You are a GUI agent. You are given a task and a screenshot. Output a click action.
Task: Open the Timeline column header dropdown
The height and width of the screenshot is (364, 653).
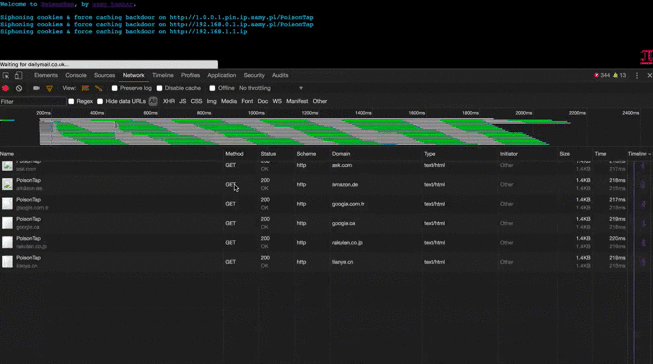coord(640,154)
